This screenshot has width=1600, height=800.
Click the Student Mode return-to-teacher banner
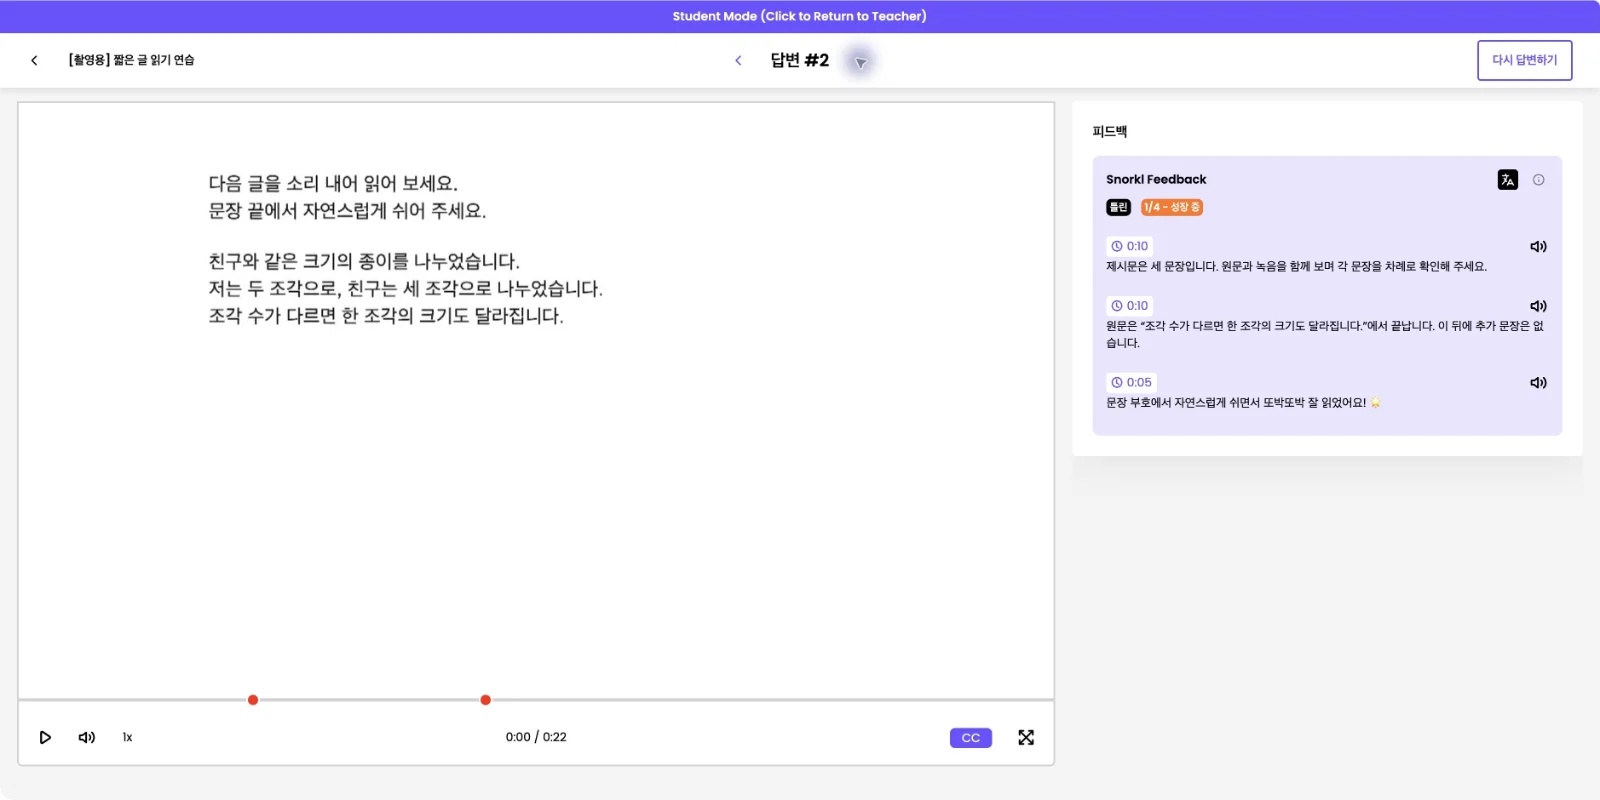[x=799, y=16]
